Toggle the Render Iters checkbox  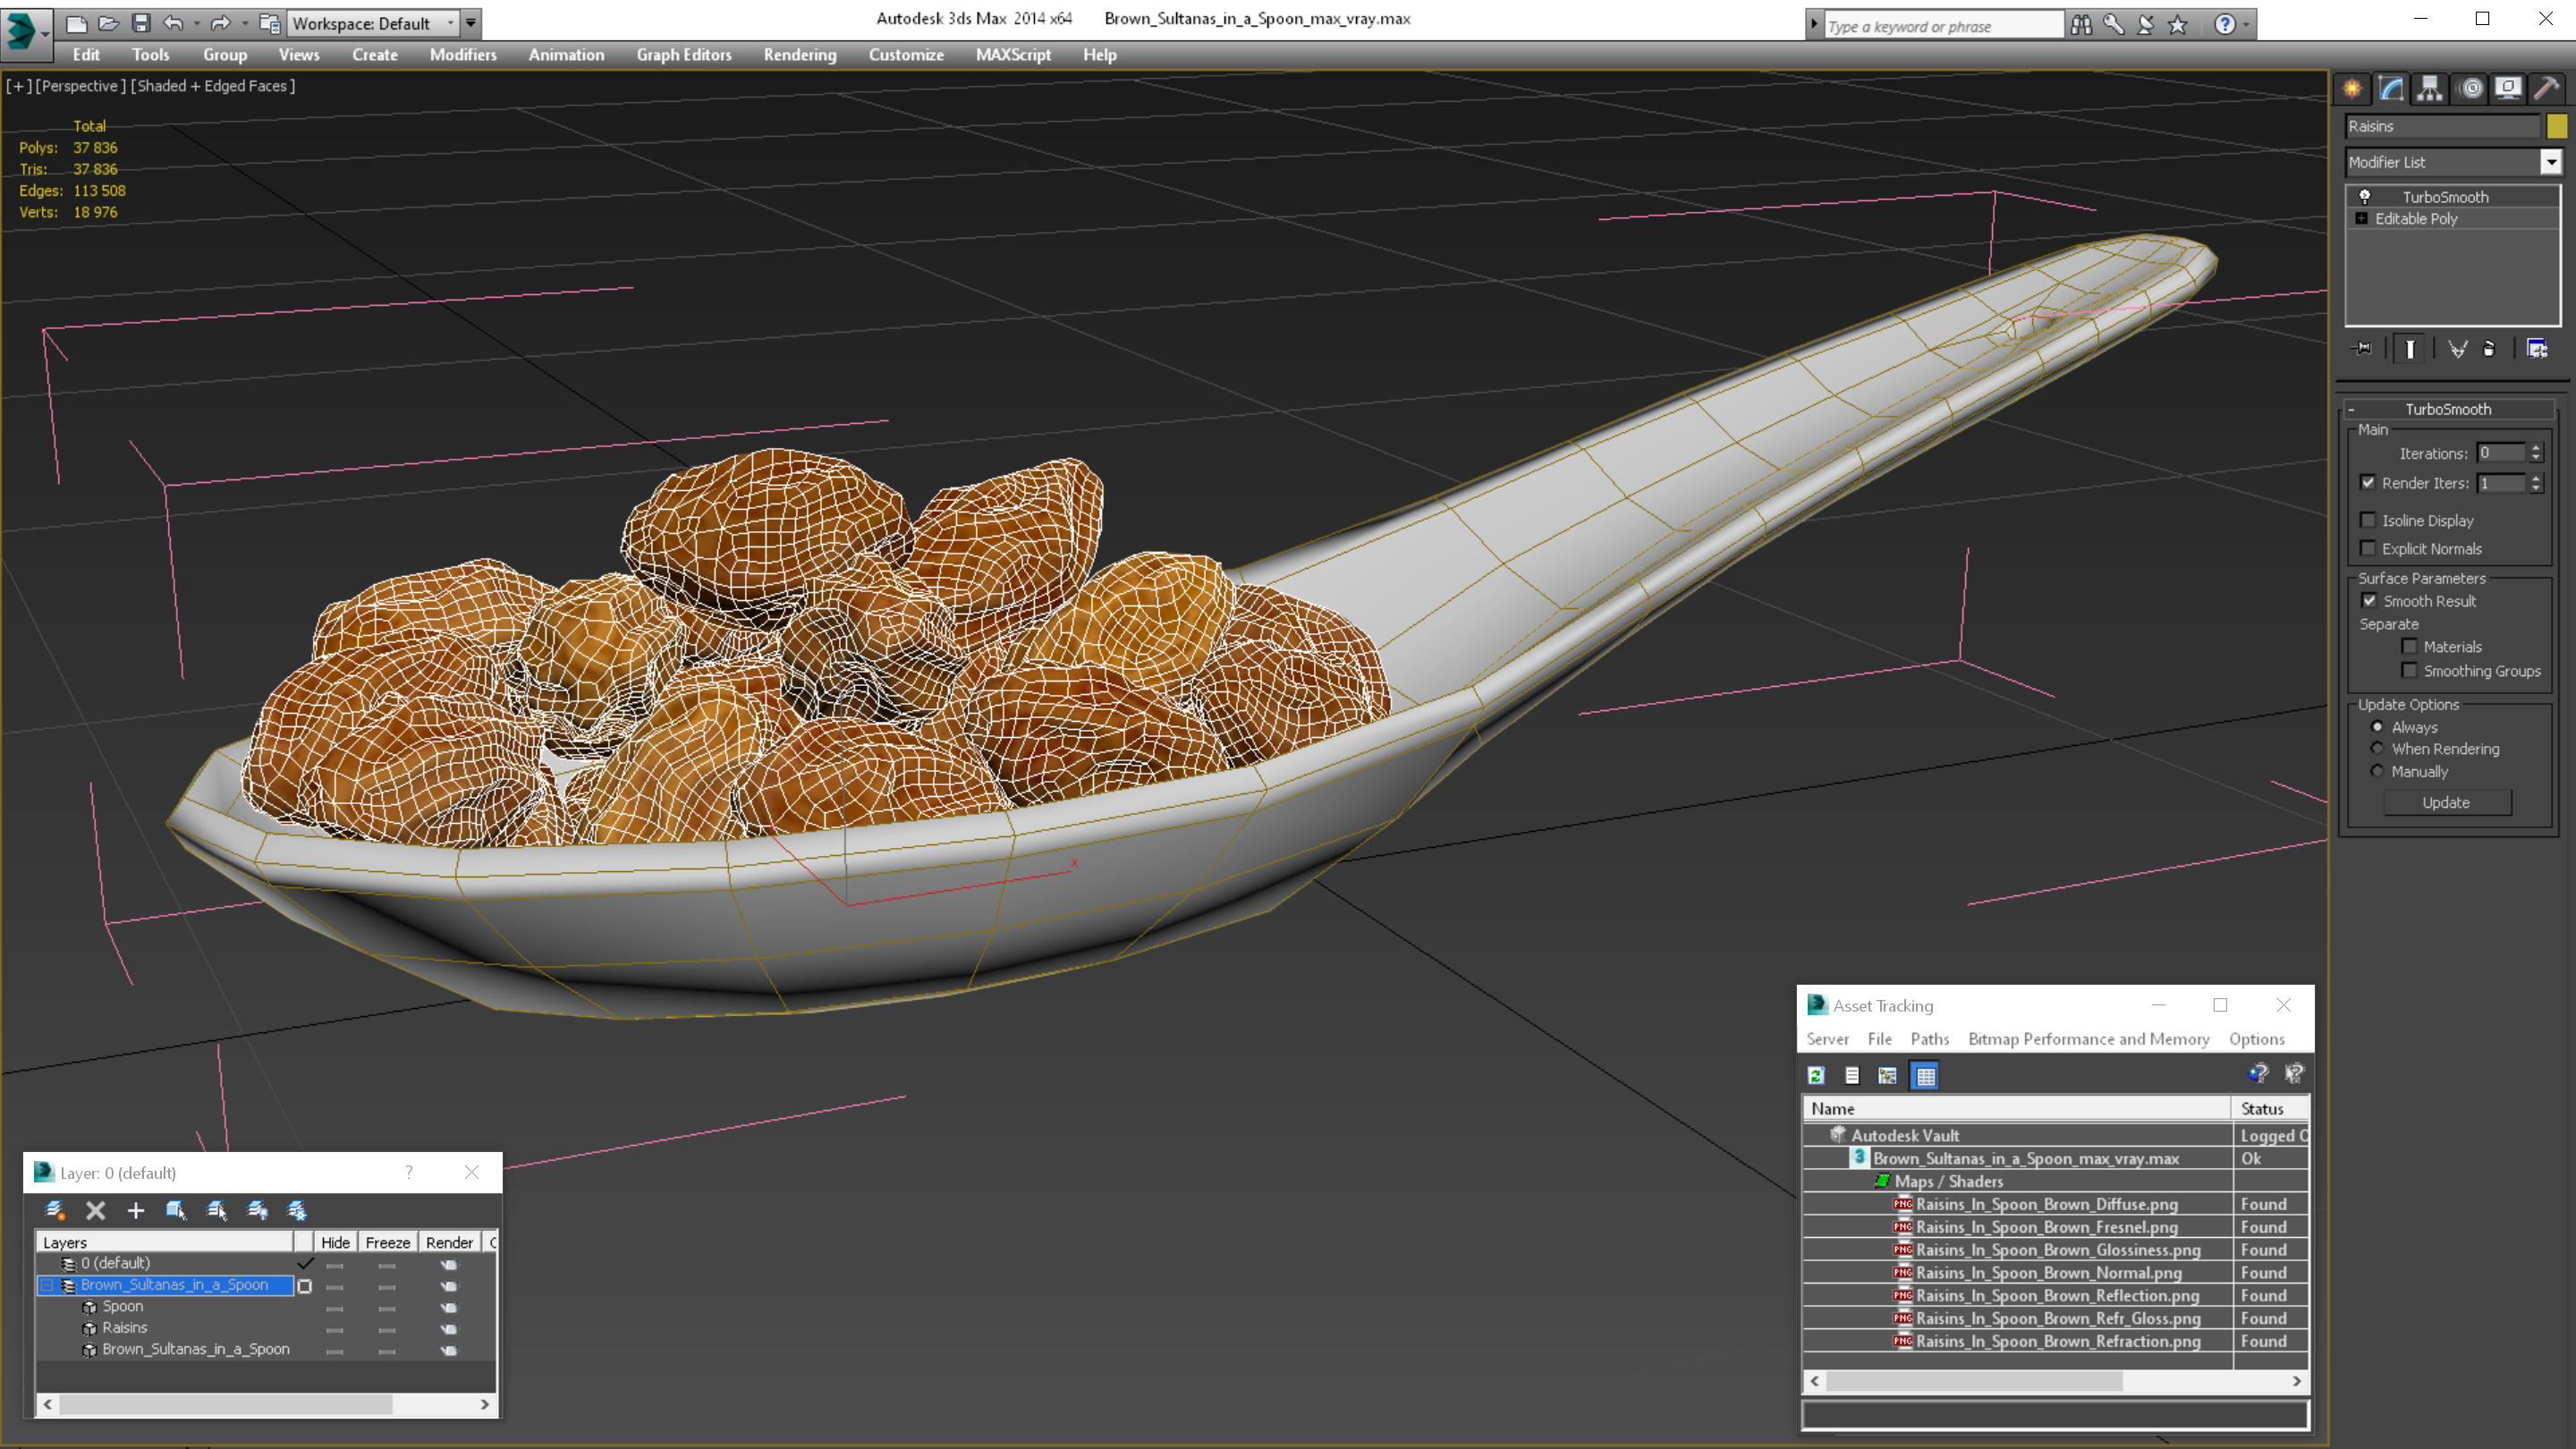pyautogui.click(x=2368, y=483)
